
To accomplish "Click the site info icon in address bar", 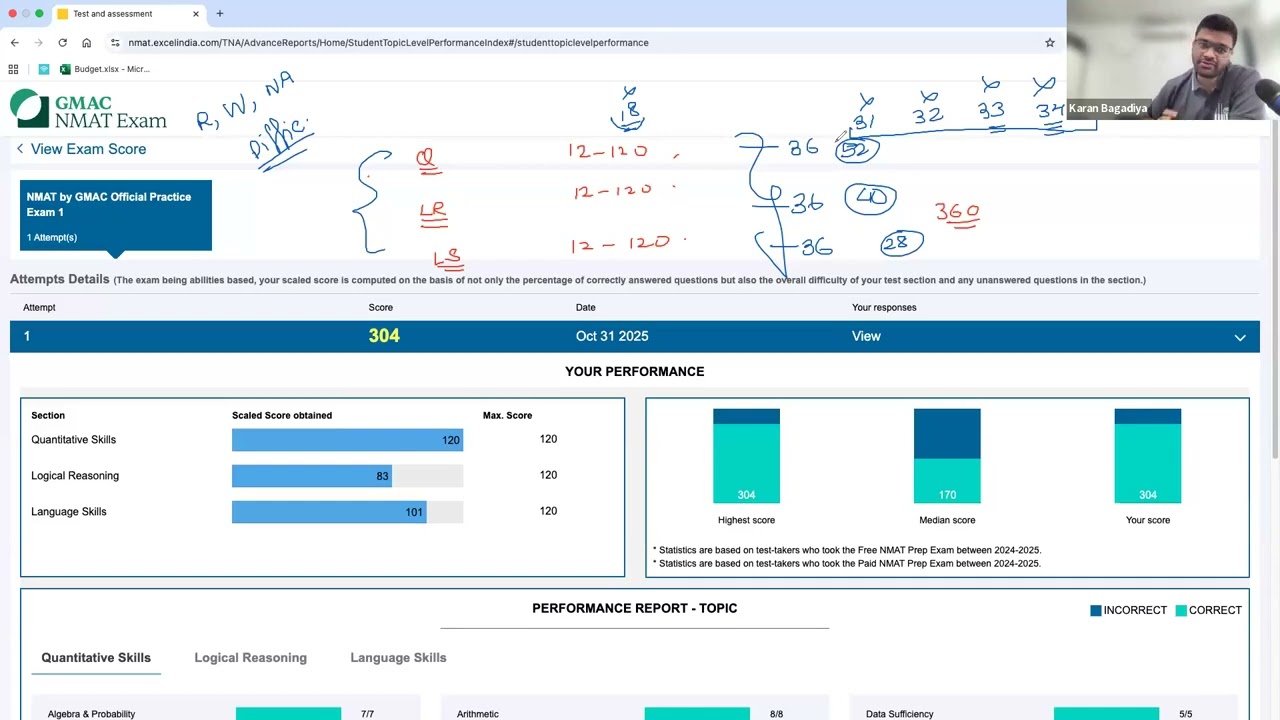I will 115,42.
